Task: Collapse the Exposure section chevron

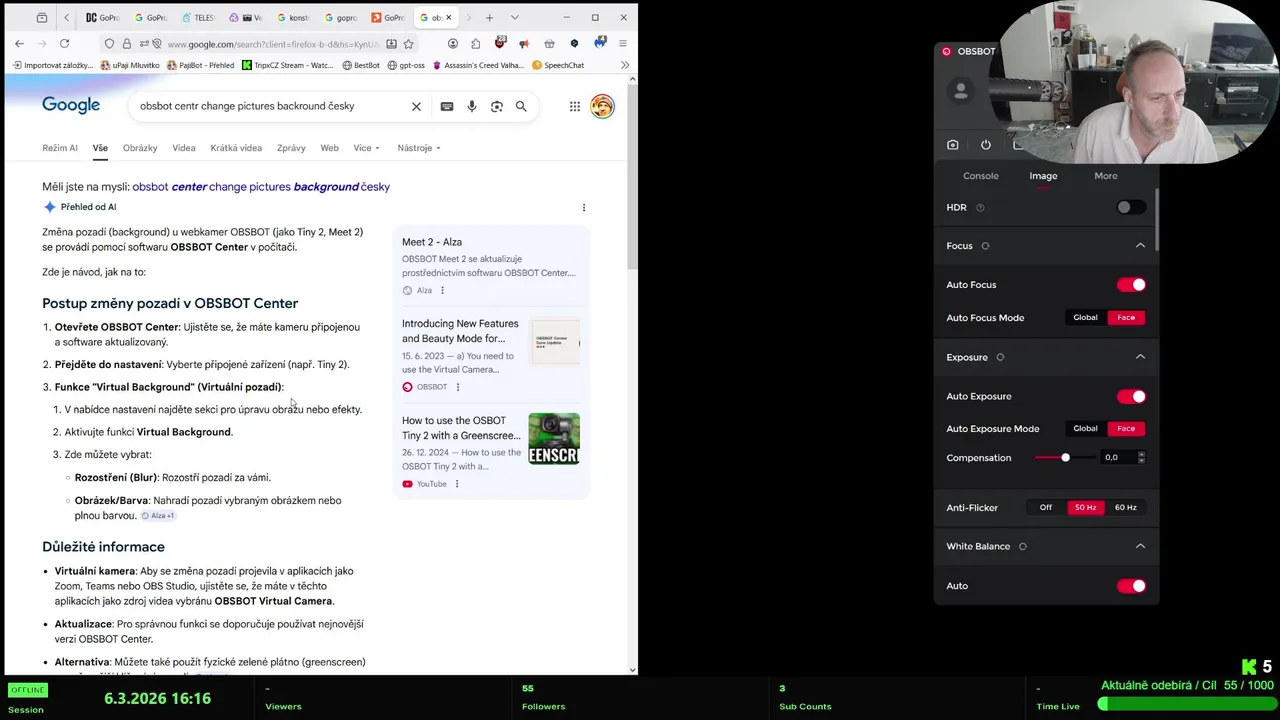Action: 1140,357
